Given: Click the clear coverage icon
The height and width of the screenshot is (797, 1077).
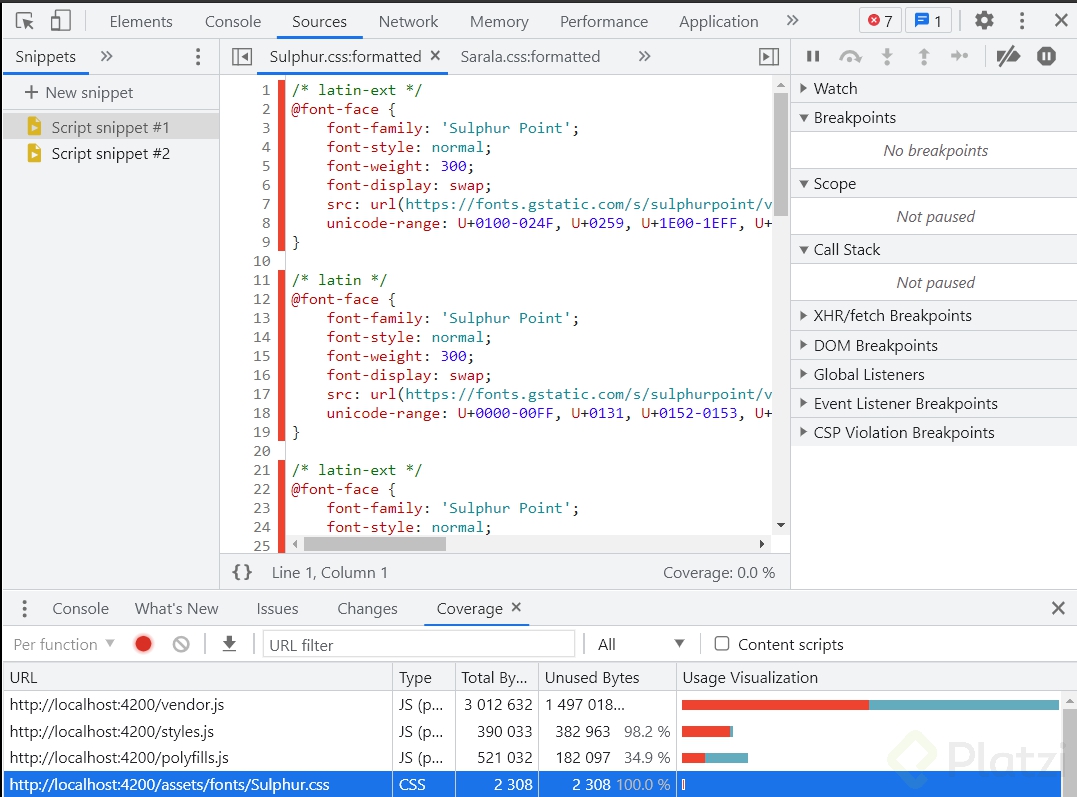Looking at the screenshot, I should point(181,644).
